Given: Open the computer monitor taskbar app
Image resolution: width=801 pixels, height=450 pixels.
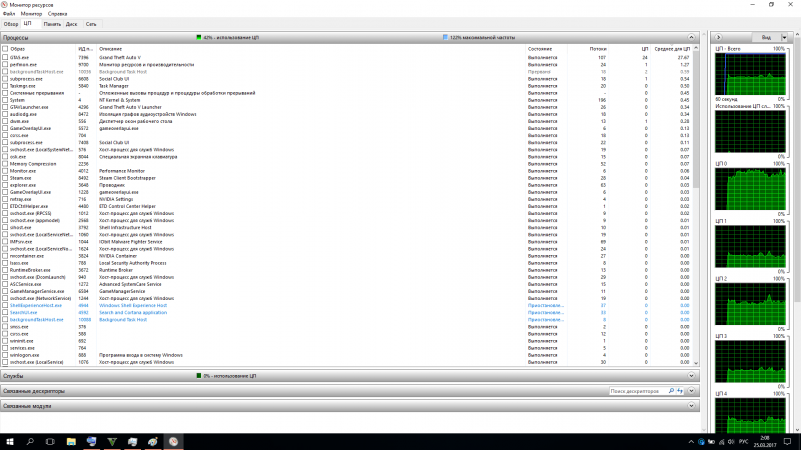Looking at the screenshot, I should [x=91, y=441].
